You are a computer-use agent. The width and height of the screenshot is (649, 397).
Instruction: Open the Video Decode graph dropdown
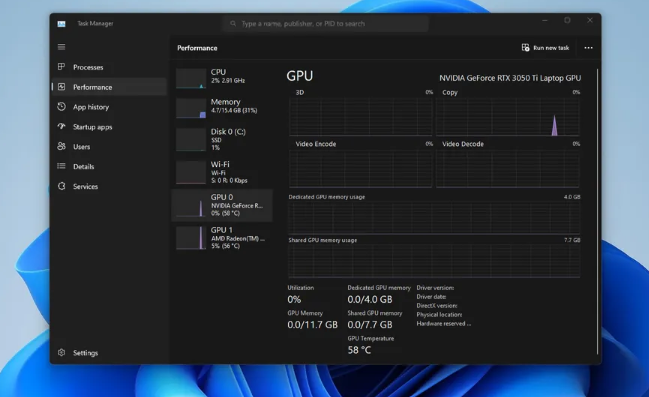(463, 144)
